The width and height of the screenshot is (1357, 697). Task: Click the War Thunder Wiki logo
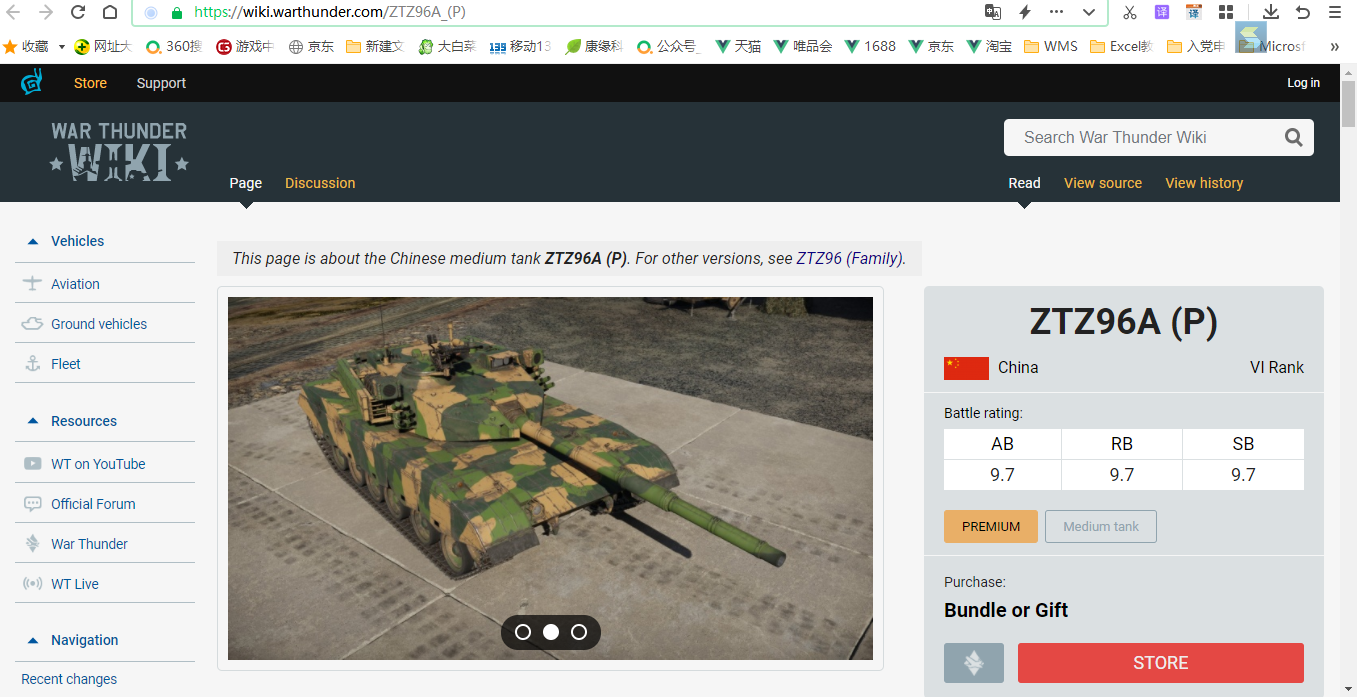[x=119, y=151]
